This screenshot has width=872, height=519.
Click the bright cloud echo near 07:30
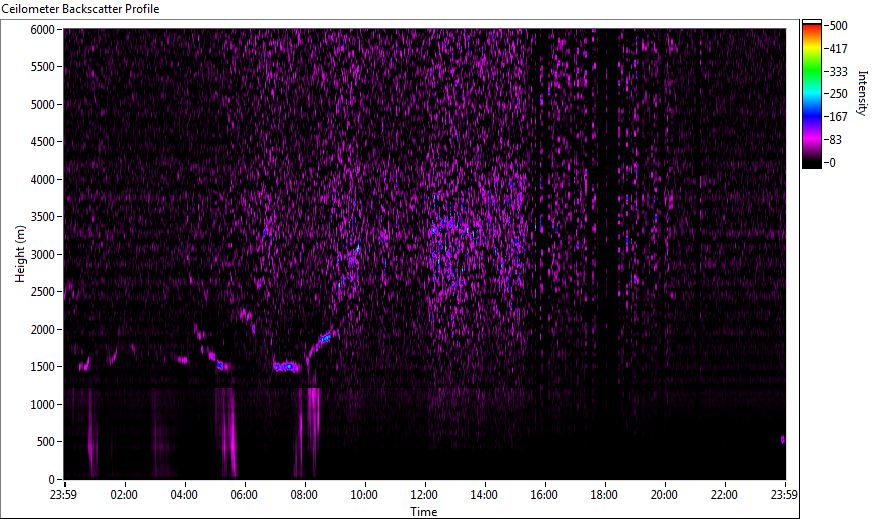(286, 367)
